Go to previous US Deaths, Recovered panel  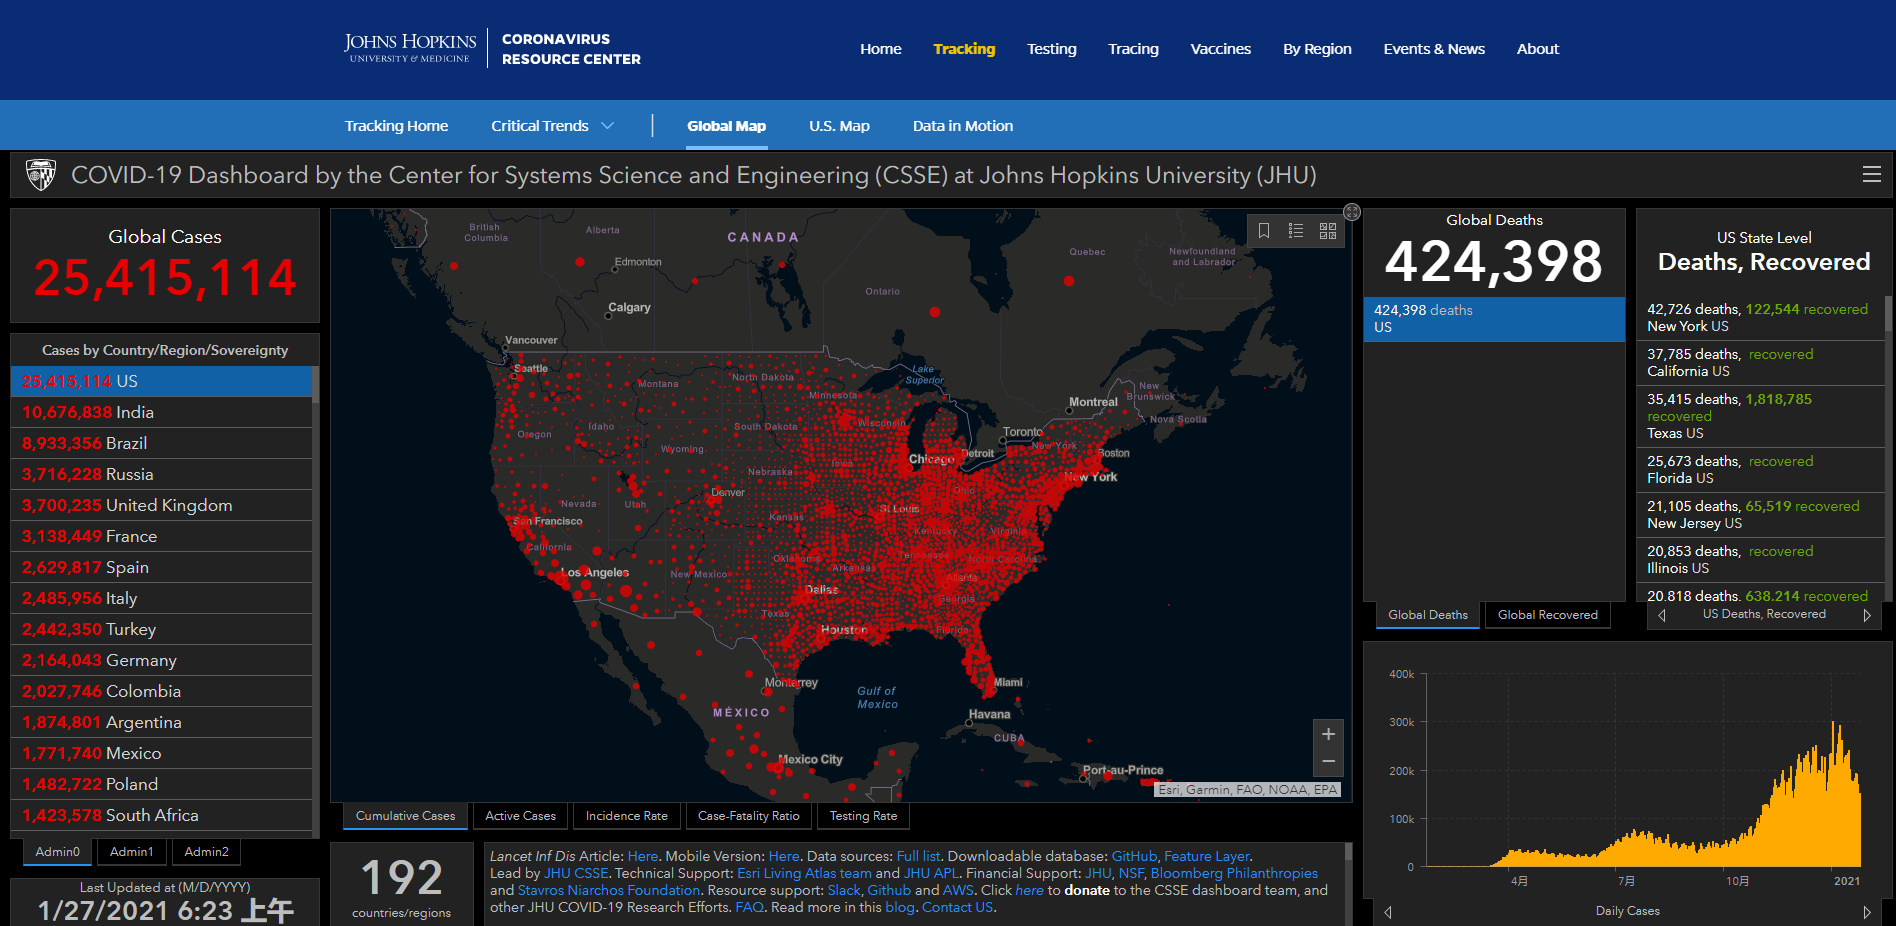tap(1662, 615)
